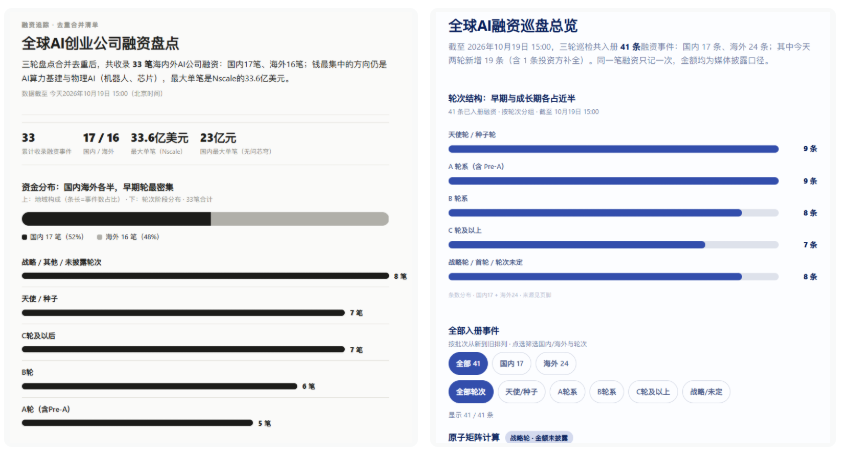Click the 累计收录融资事件 caption
842x460 pixels.
pos(46,151)
